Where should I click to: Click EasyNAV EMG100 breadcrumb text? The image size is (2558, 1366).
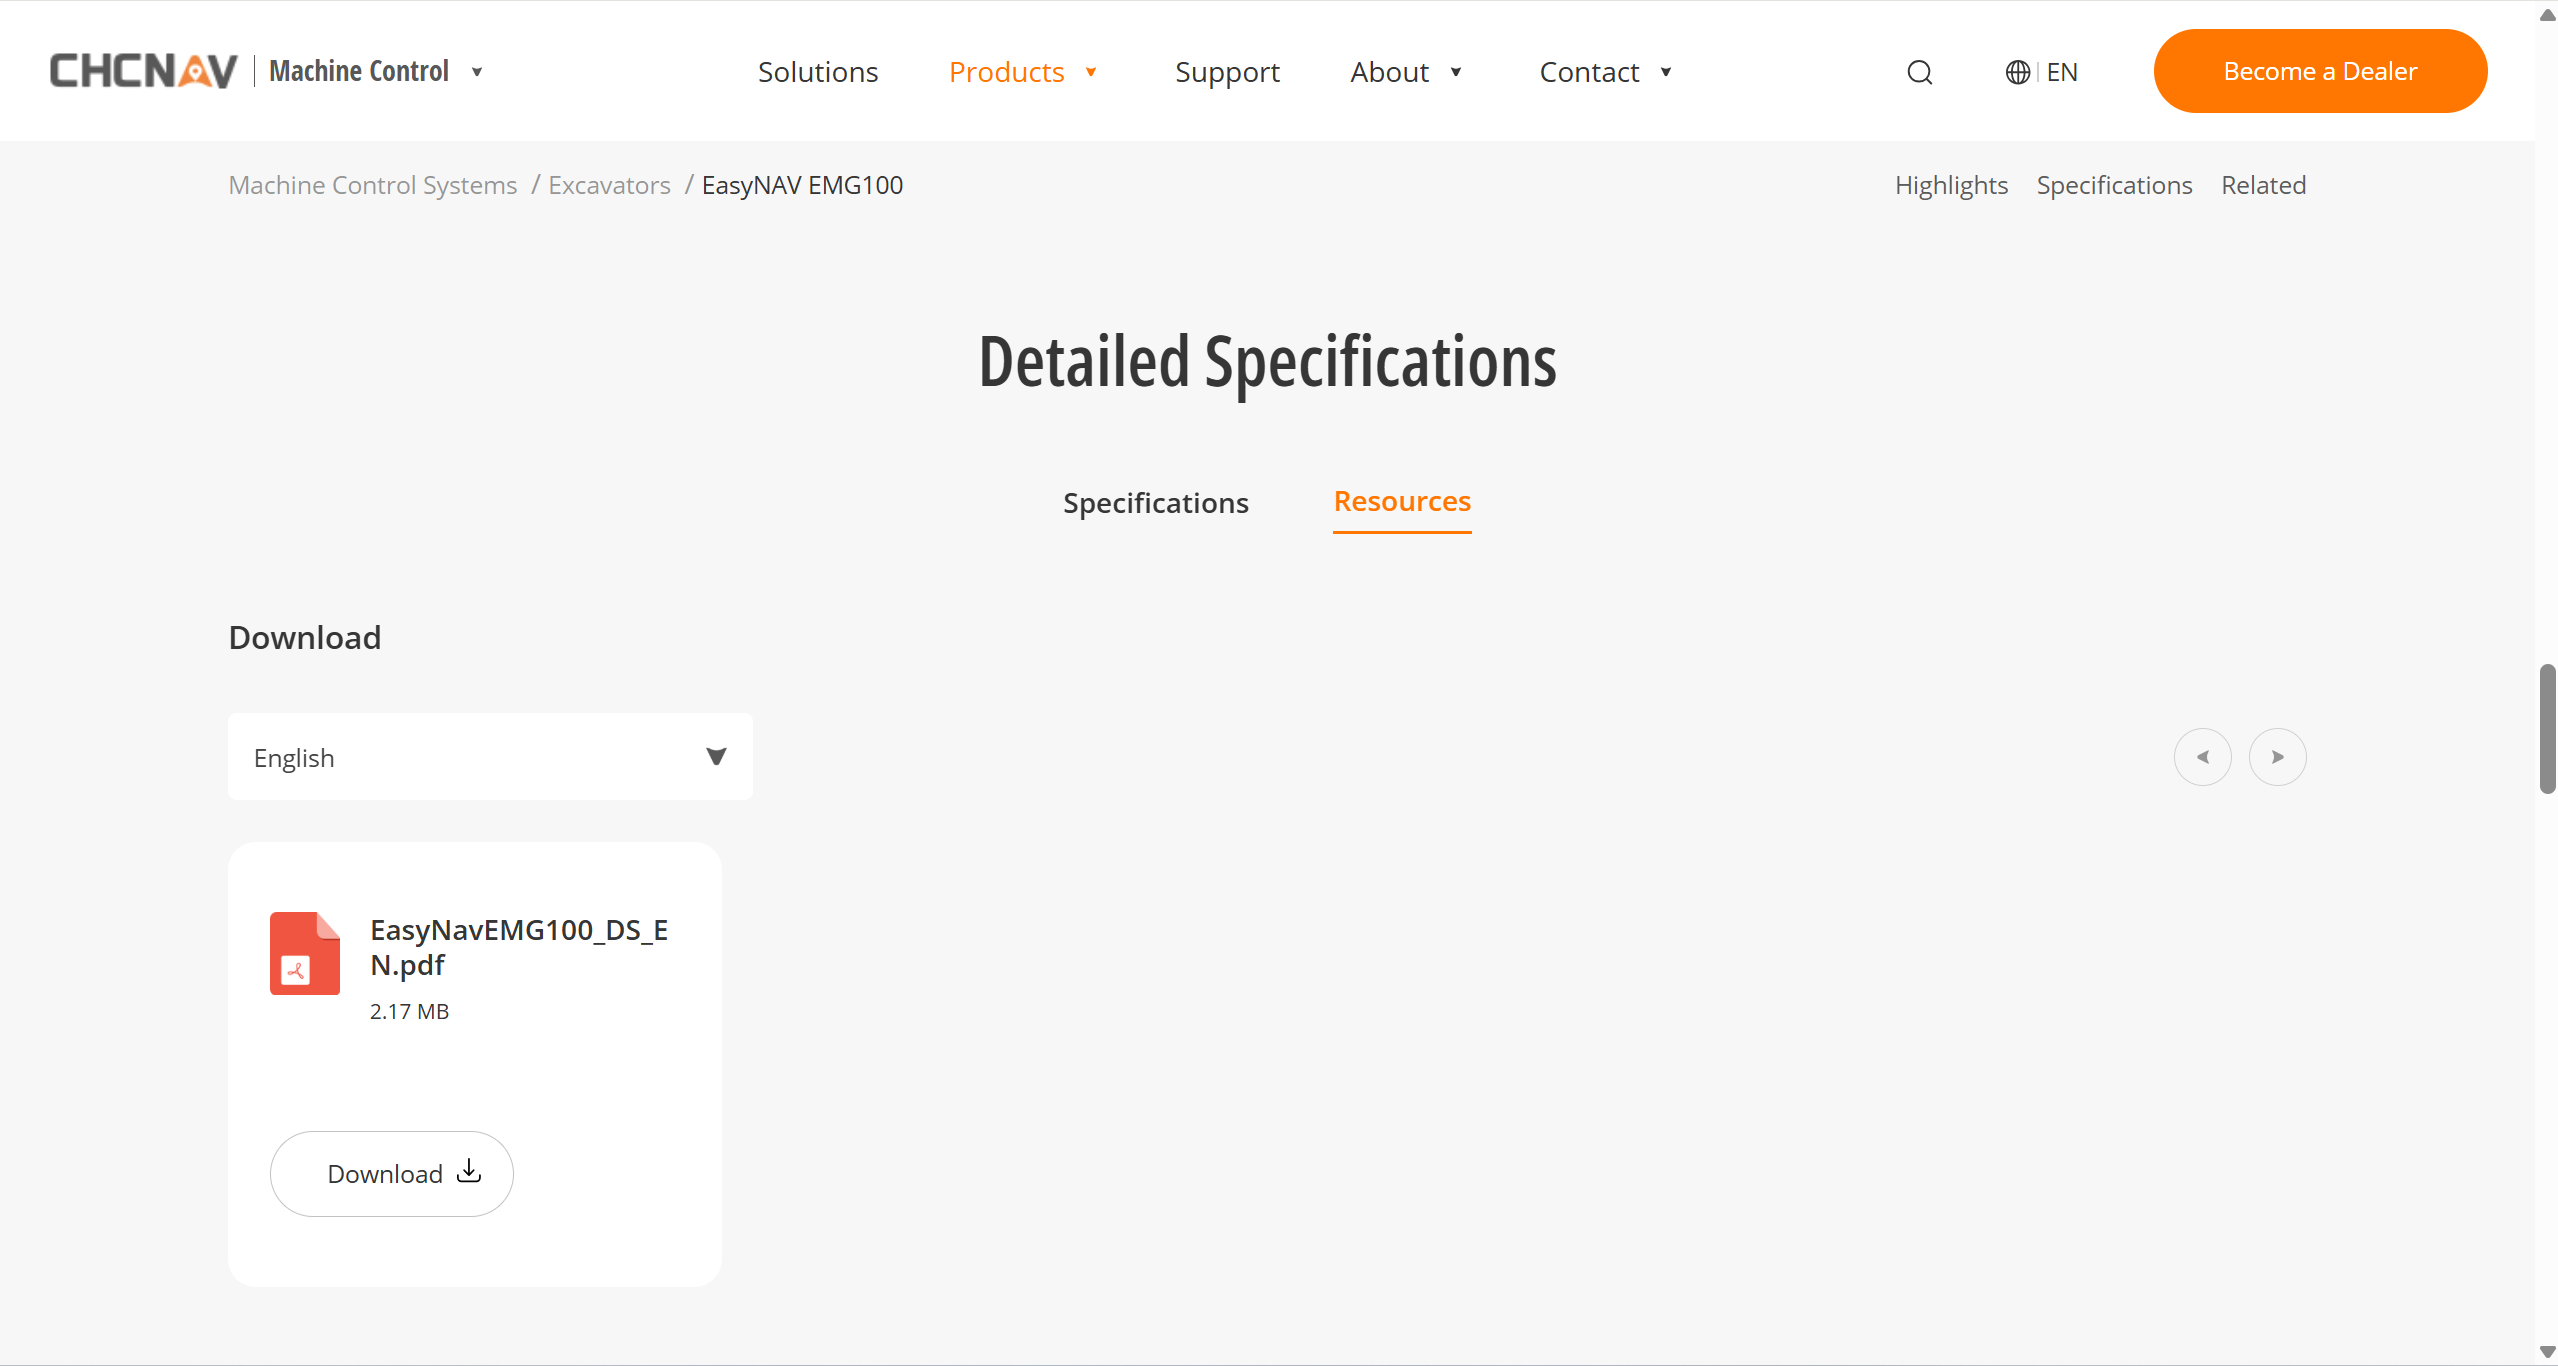(x=802, y=185)
